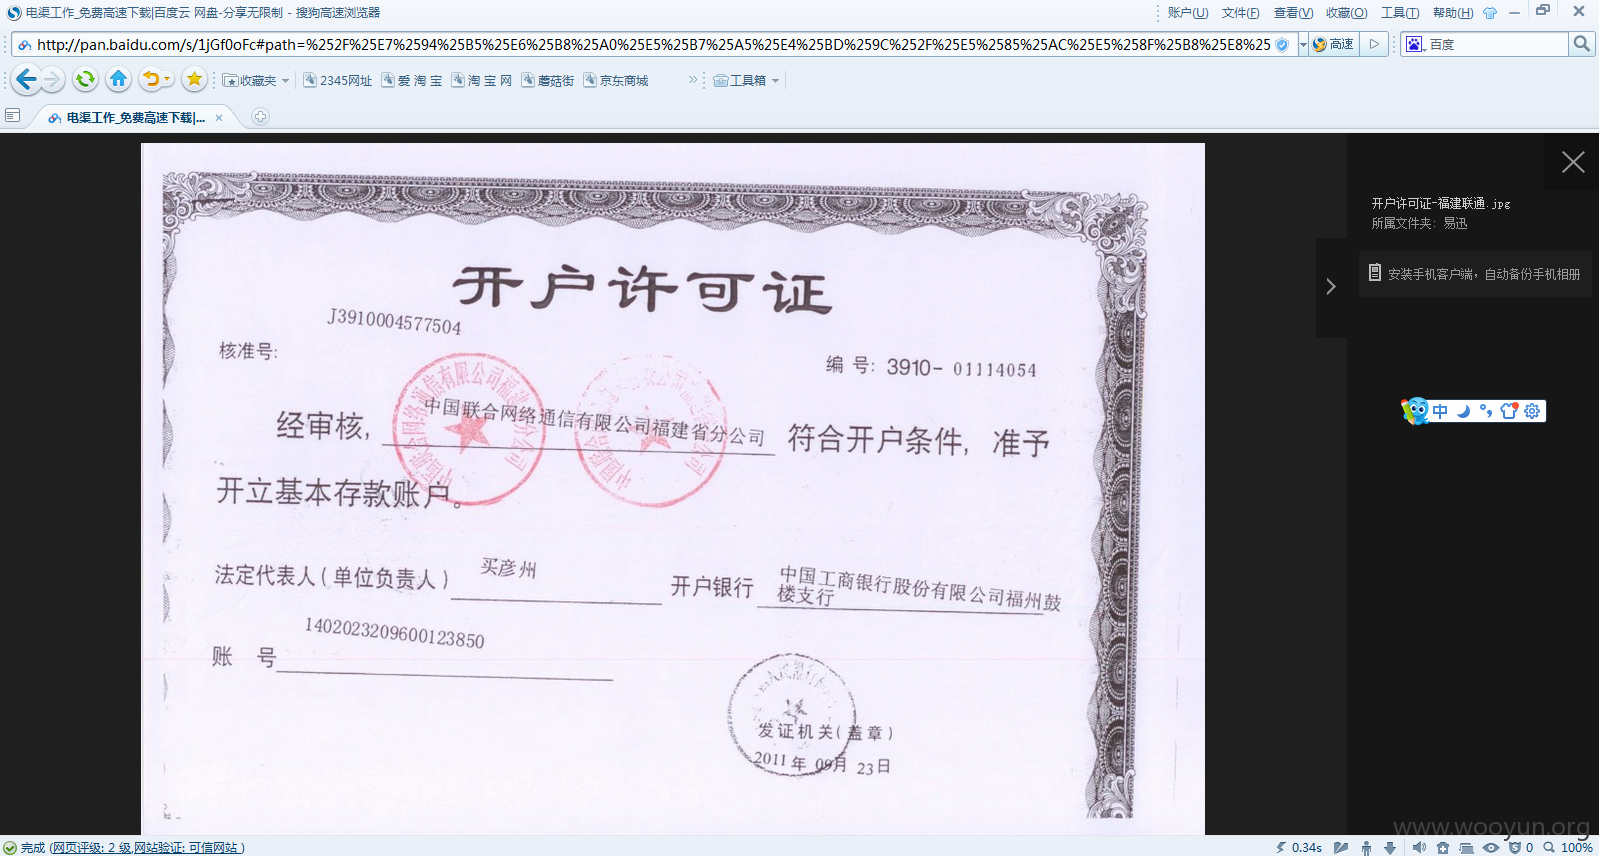Restore recently closed page with undo icon

click(x=151, y=79)
